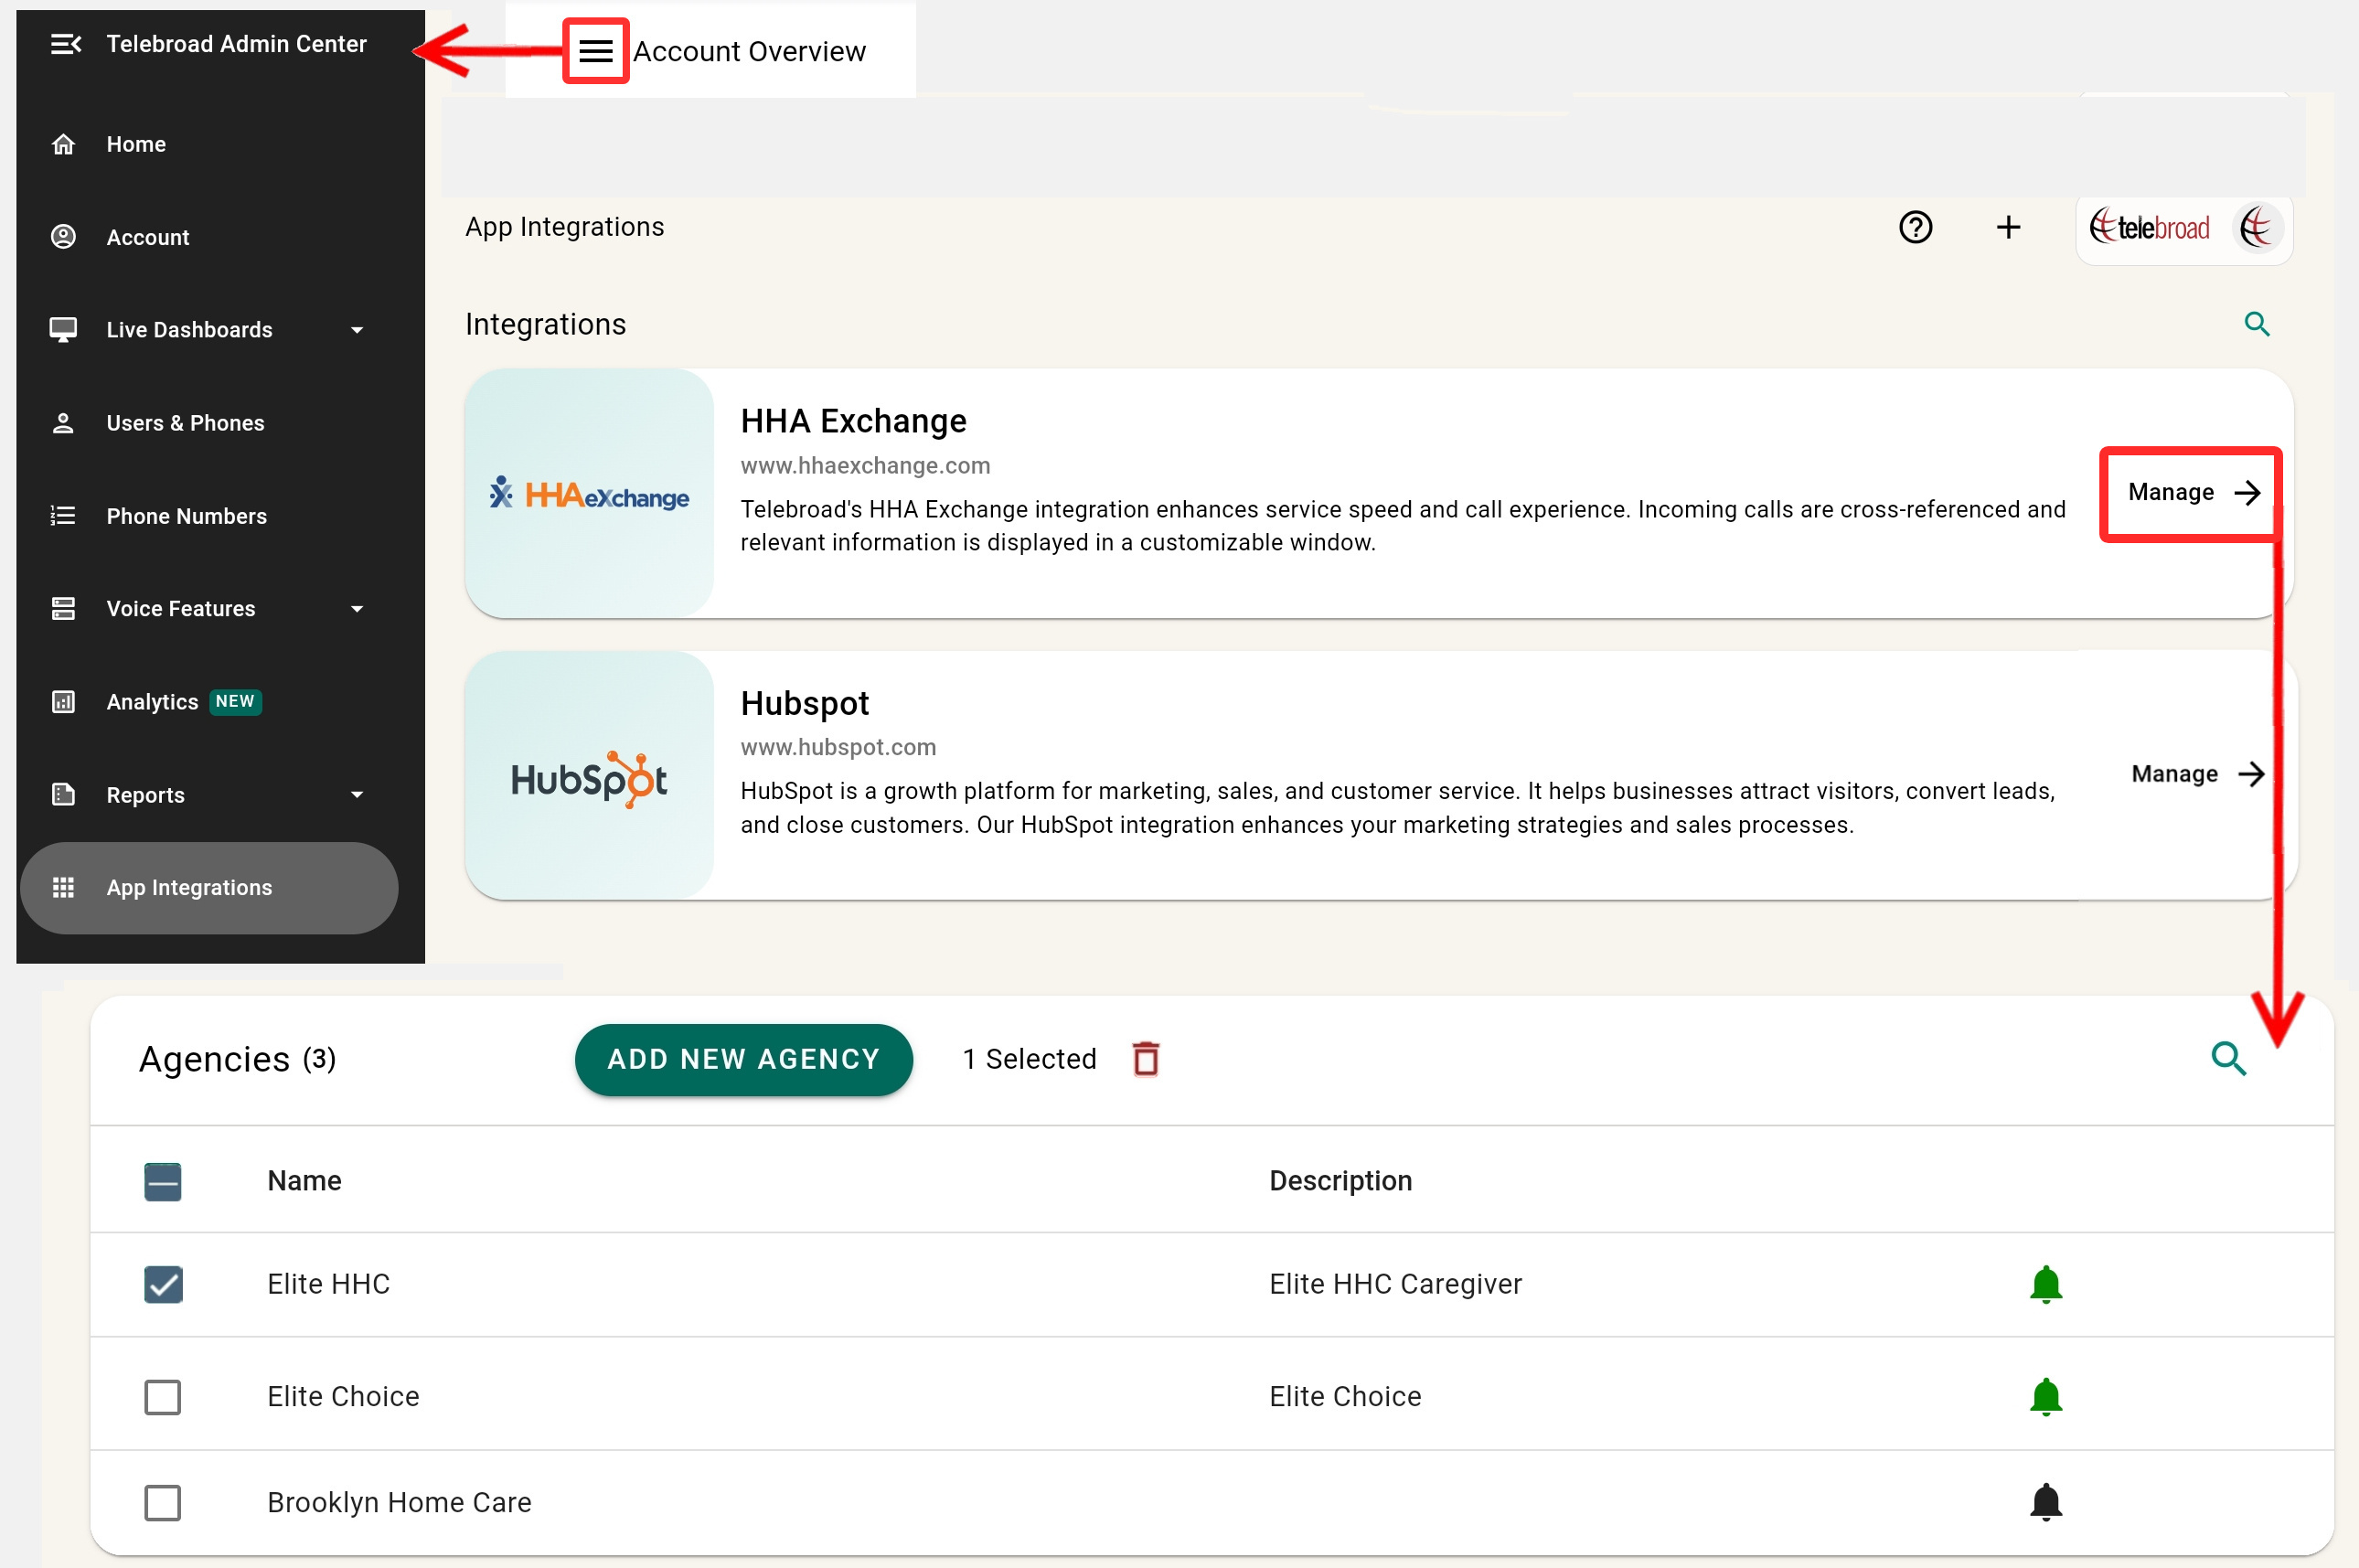The width and height of the screenshot is (2359, 1568).
Task: Click the hamburger menu beside Account Overview
Action: point(595,51)
